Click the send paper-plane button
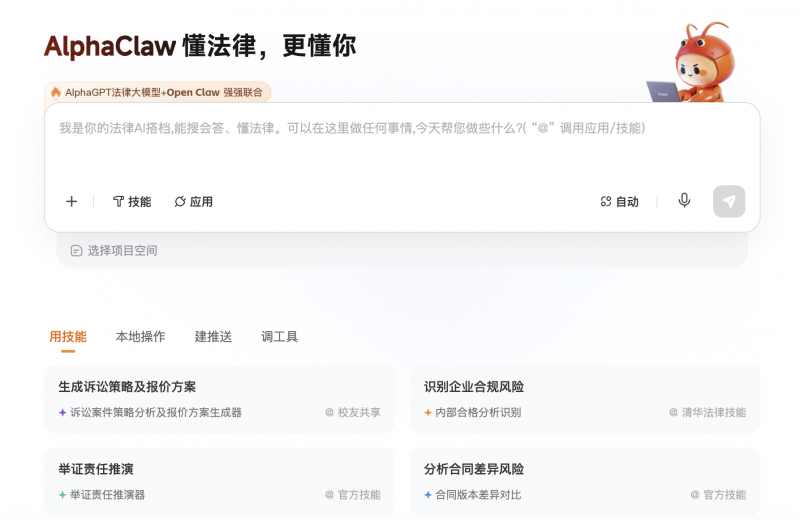The image size is (800, 520). pos(729,201)
